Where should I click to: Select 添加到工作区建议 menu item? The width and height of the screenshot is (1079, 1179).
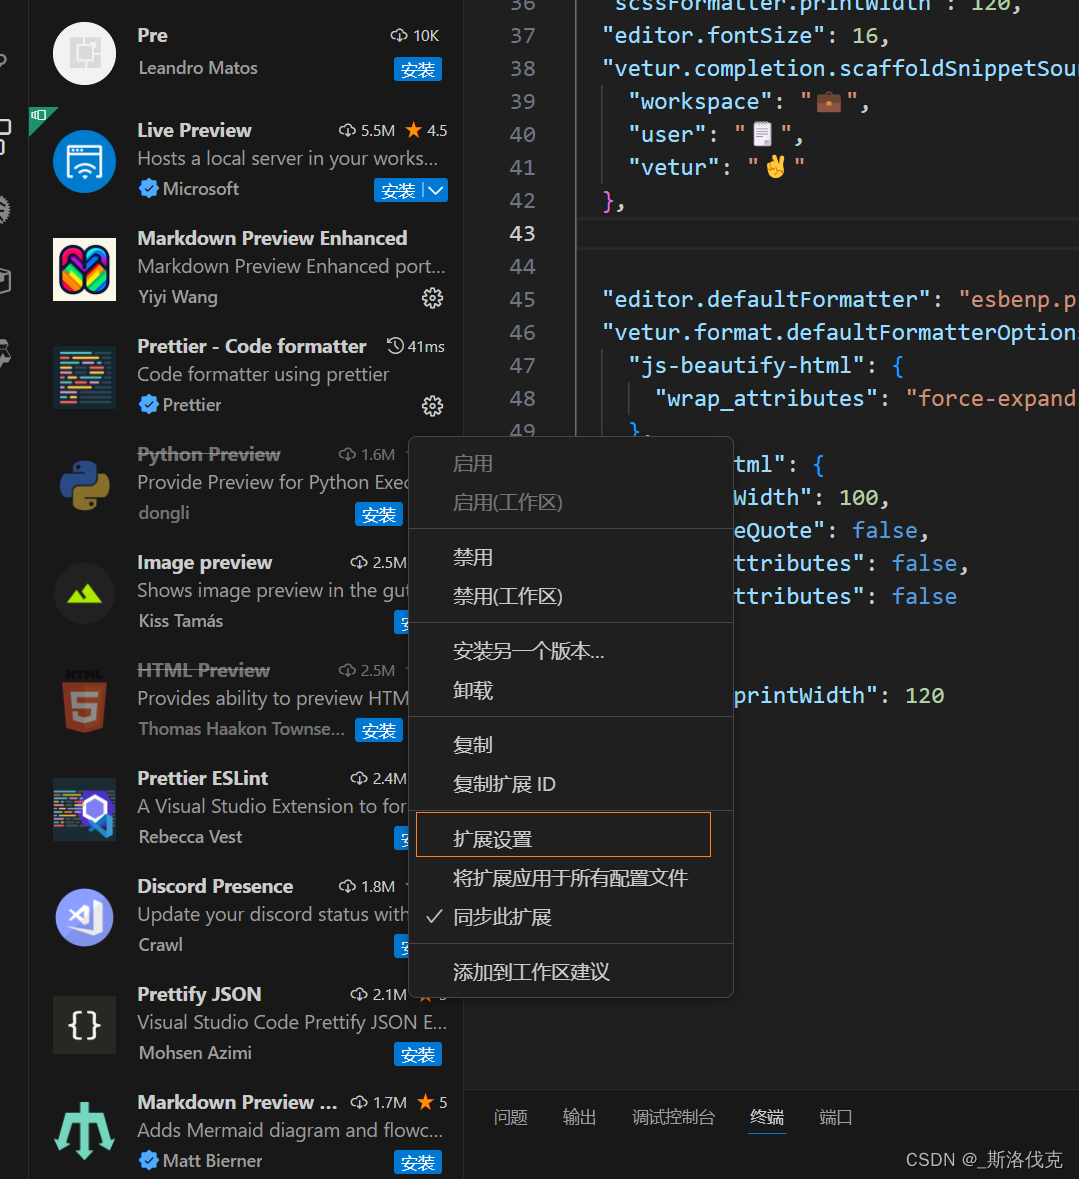point(531,971)
